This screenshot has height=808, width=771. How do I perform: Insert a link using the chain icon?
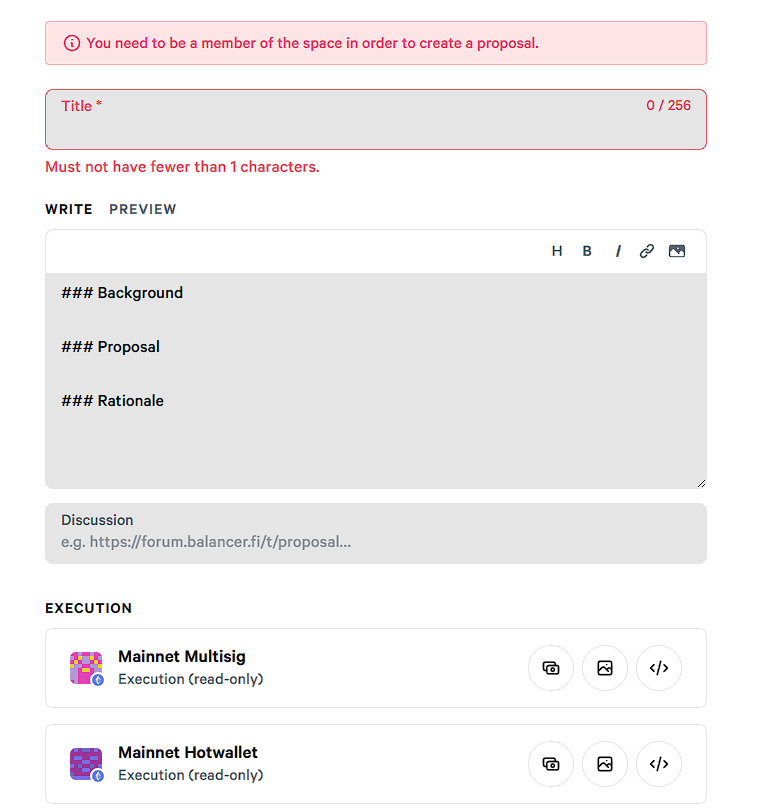click(x=647, y=251)
